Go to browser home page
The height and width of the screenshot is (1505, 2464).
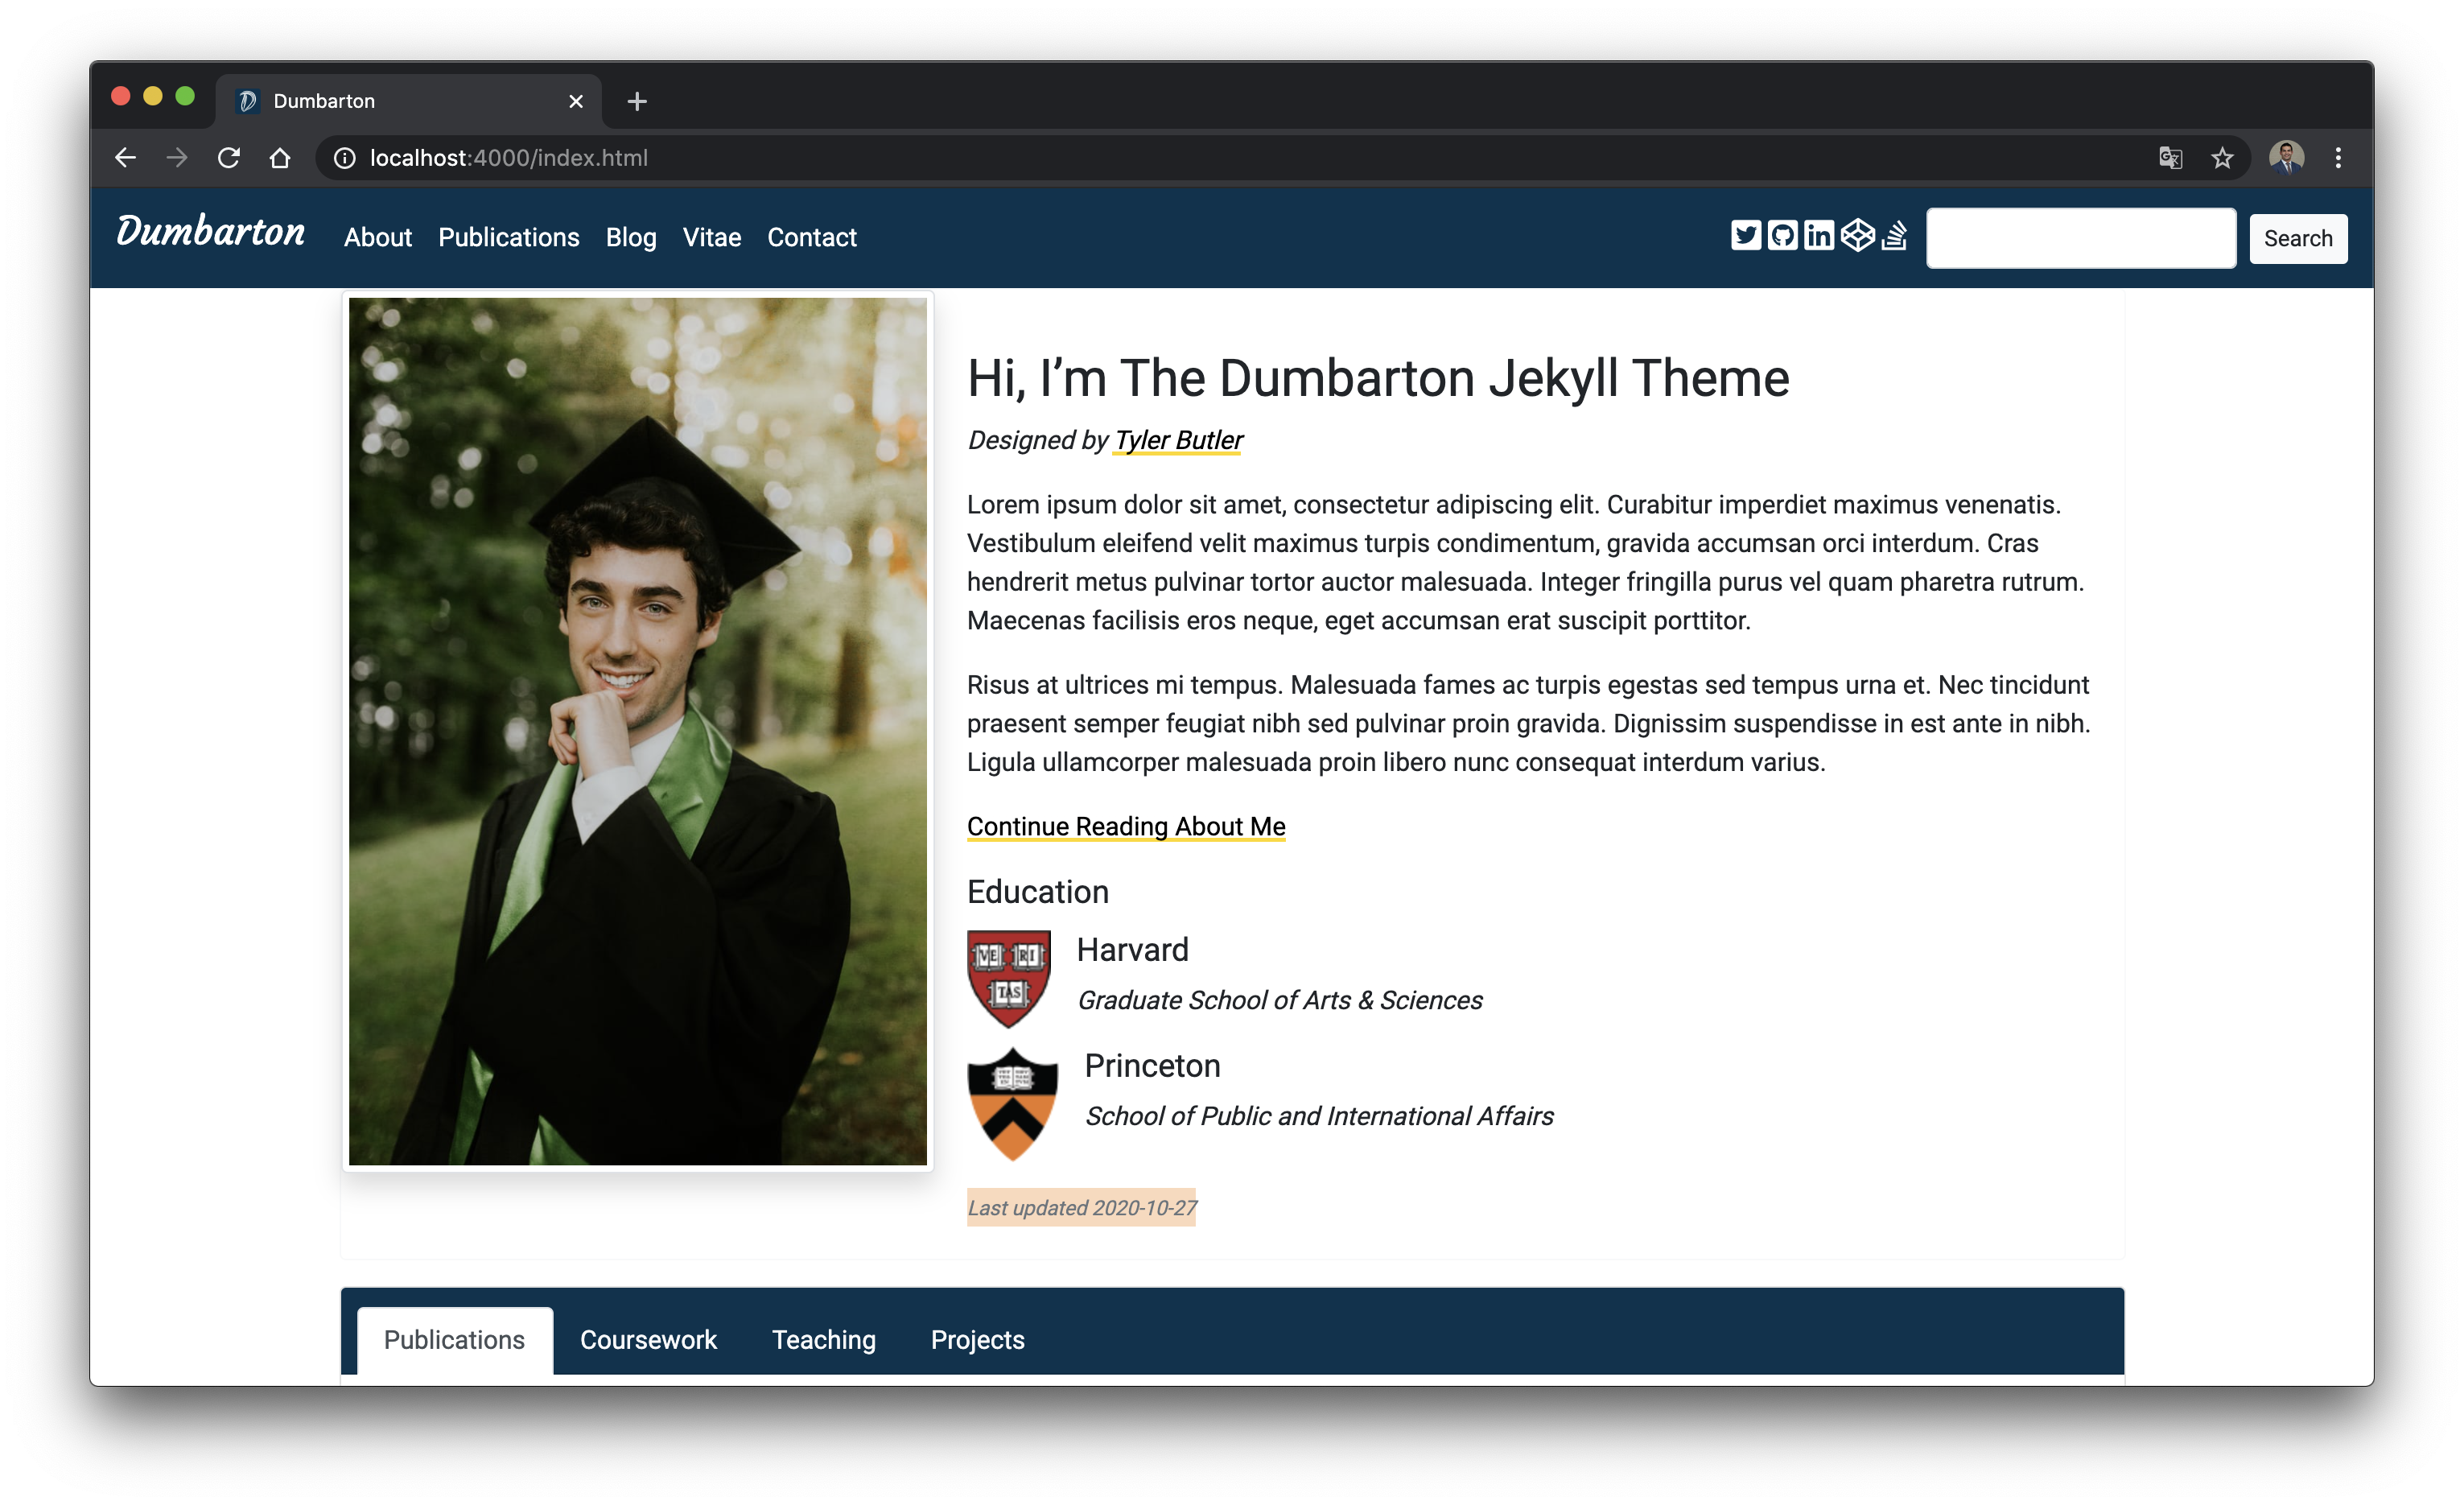coord(280,158)
